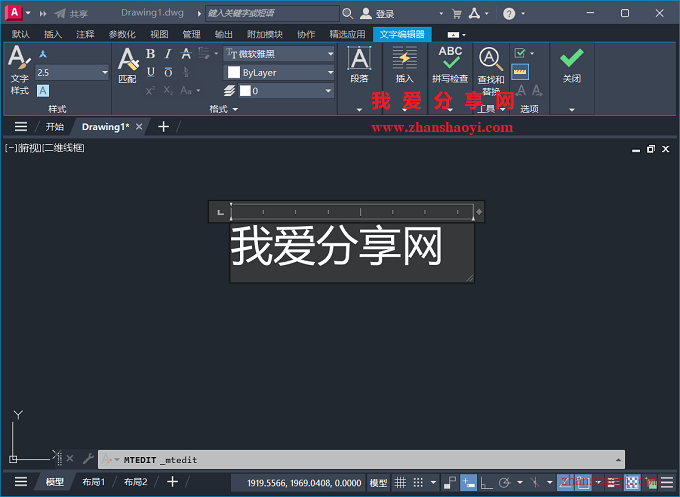Expand the text height 2.5 dropdown
680x497 pixels.
(104, 73)
